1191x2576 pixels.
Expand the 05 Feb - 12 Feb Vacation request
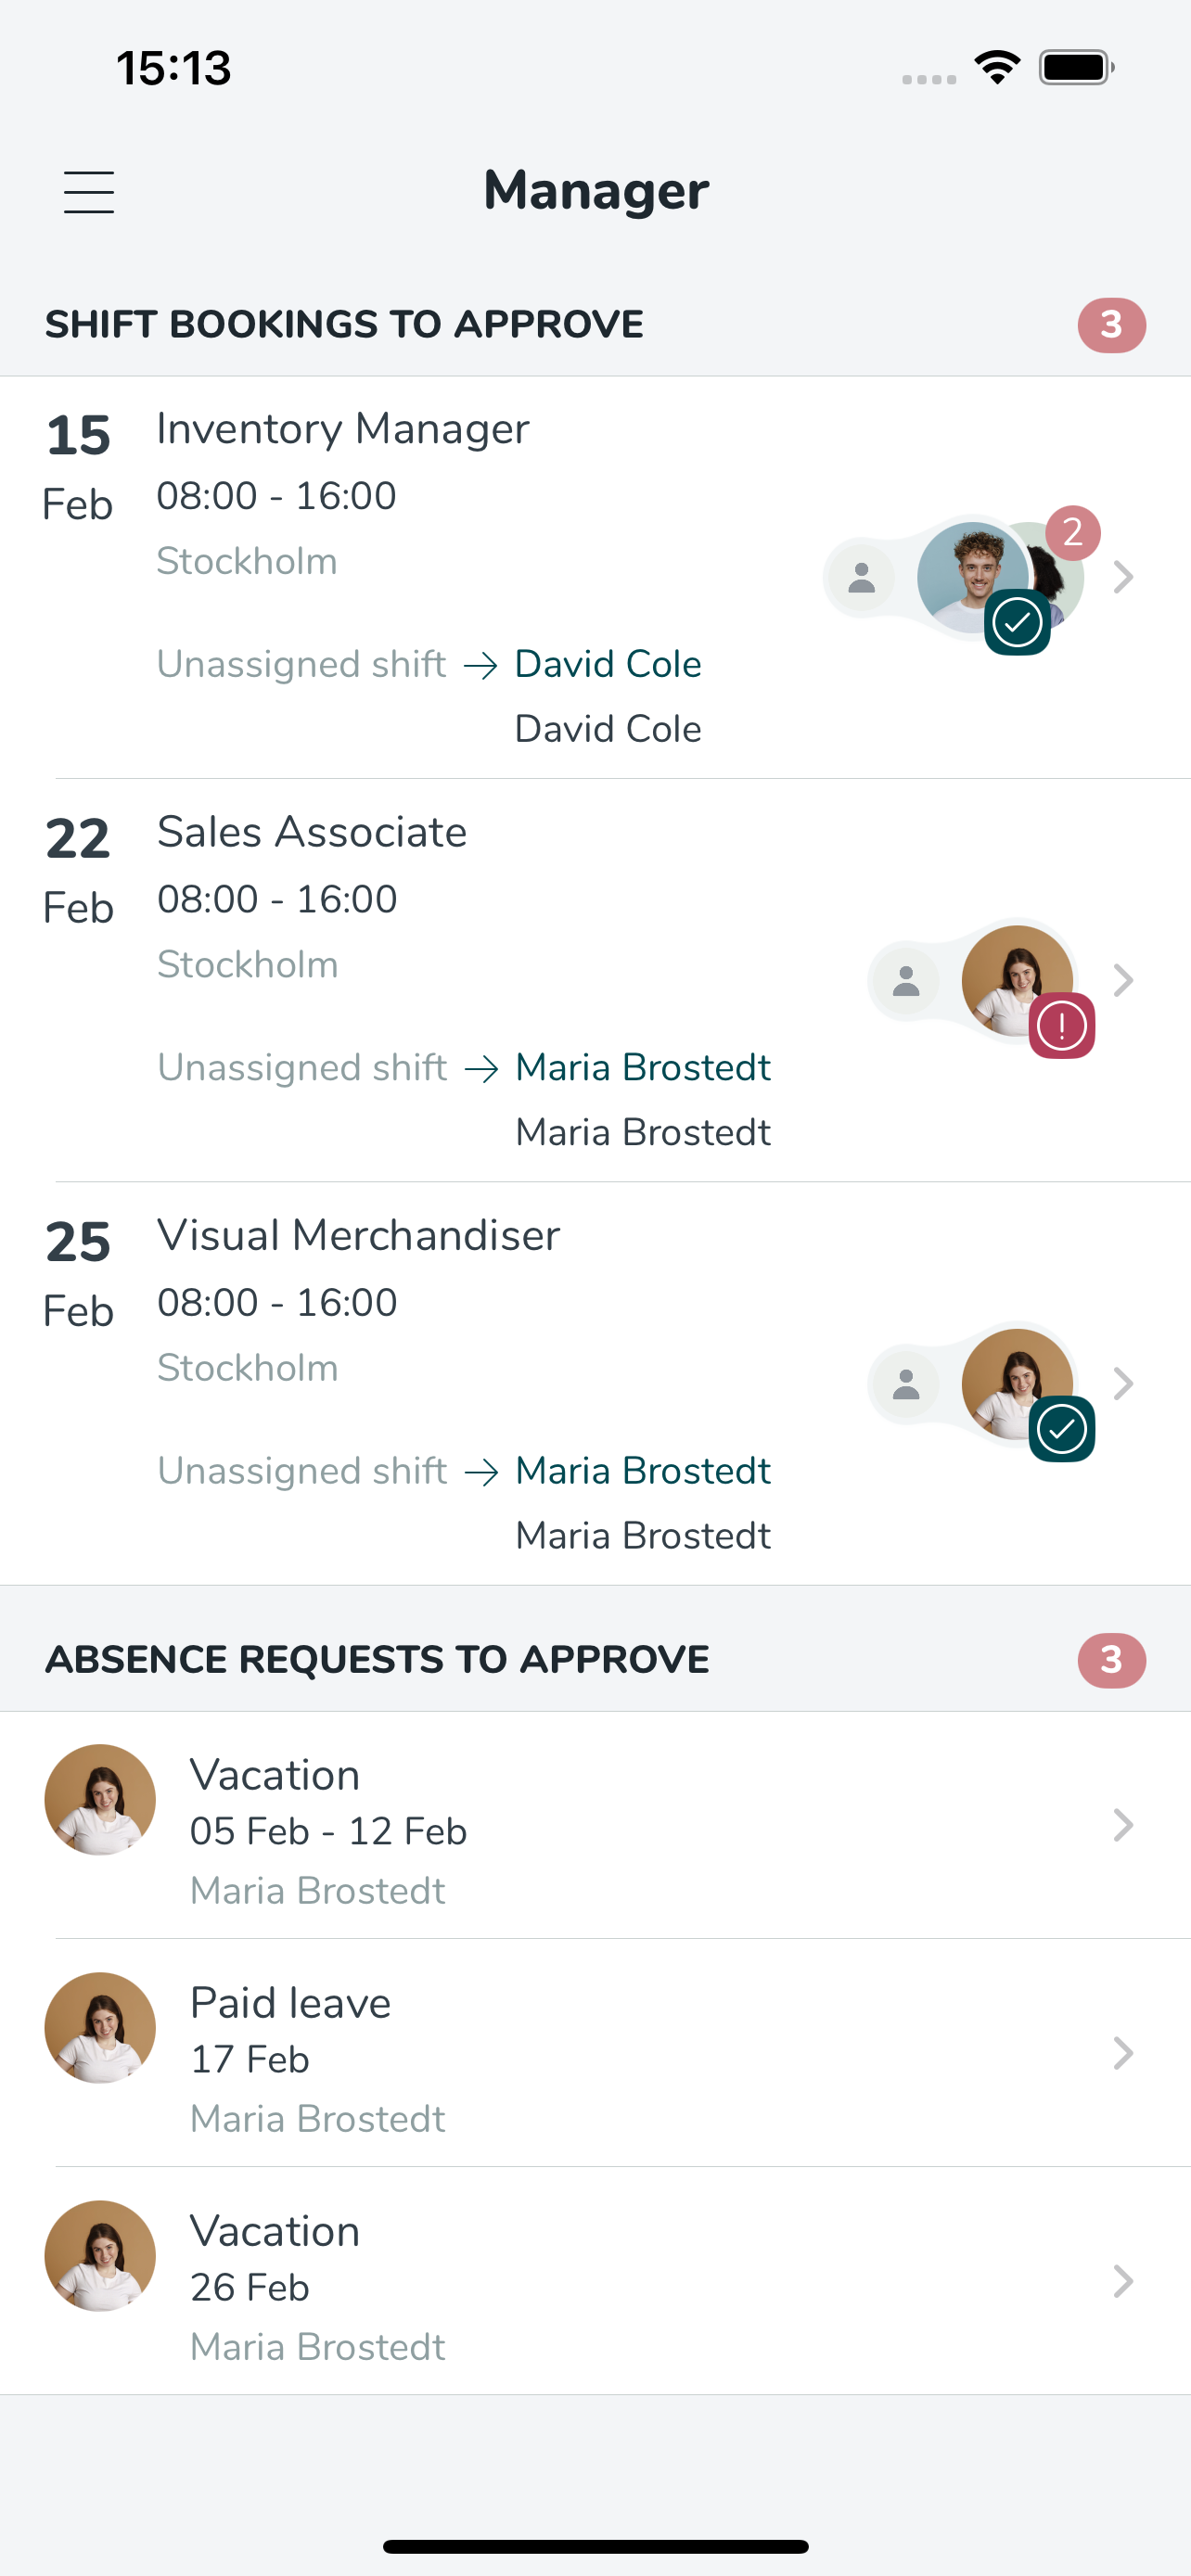click(595, 1826)
